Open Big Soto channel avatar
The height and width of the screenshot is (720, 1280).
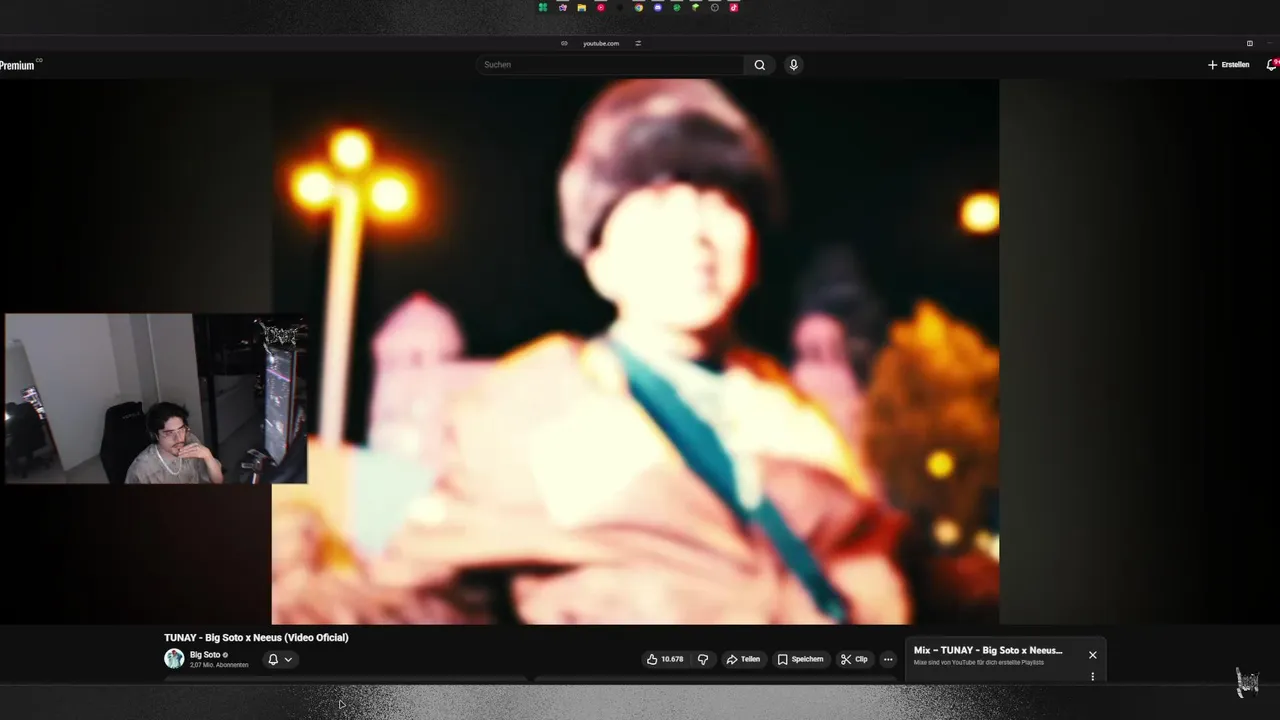click(x=174, y=658)
